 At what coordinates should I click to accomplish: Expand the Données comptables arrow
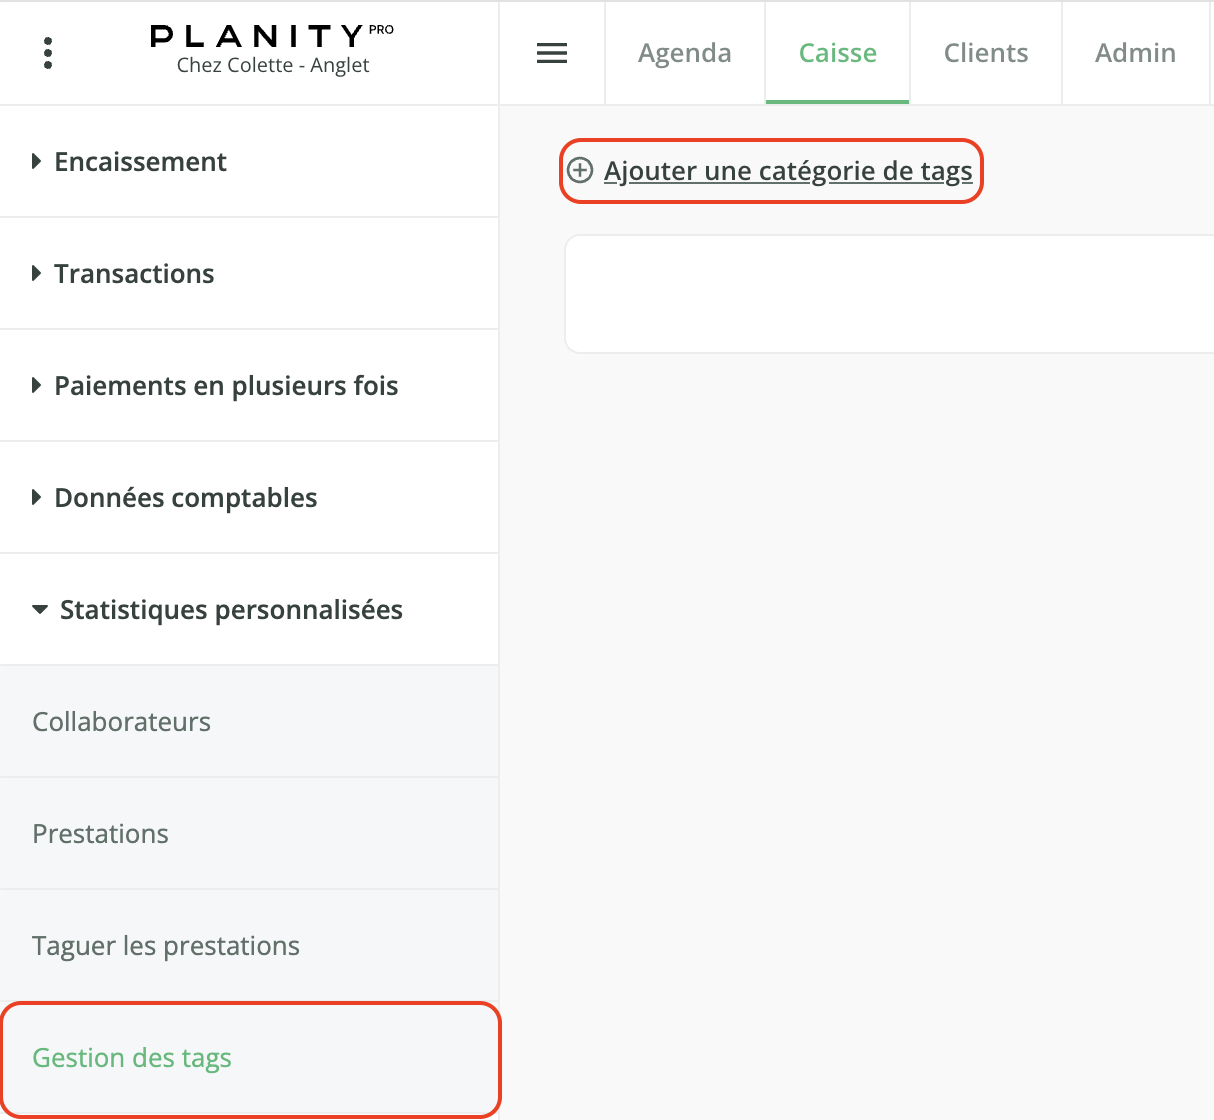click(36, 497)
